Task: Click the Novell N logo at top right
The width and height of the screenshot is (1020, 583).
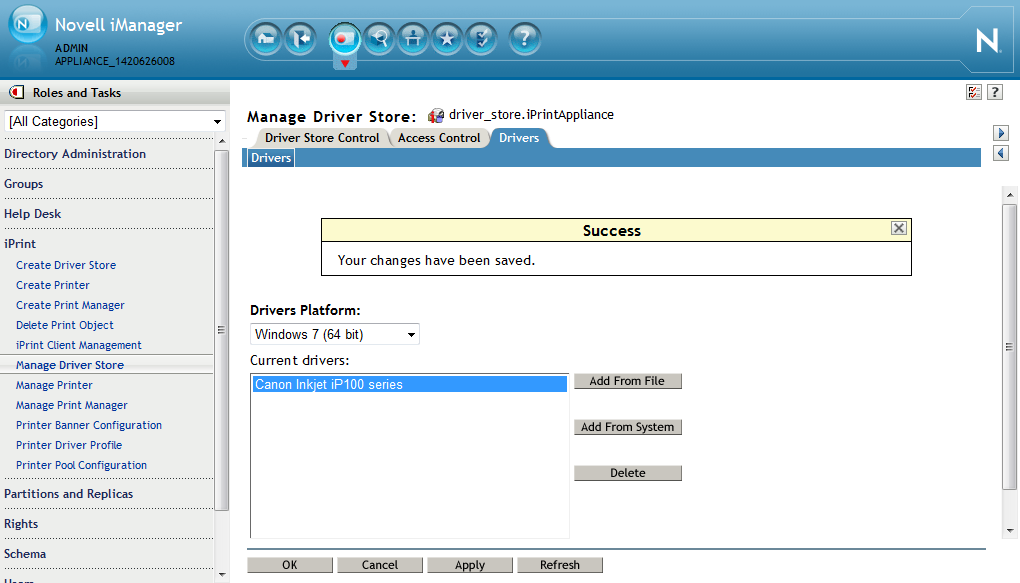Action: pos(987,40)
